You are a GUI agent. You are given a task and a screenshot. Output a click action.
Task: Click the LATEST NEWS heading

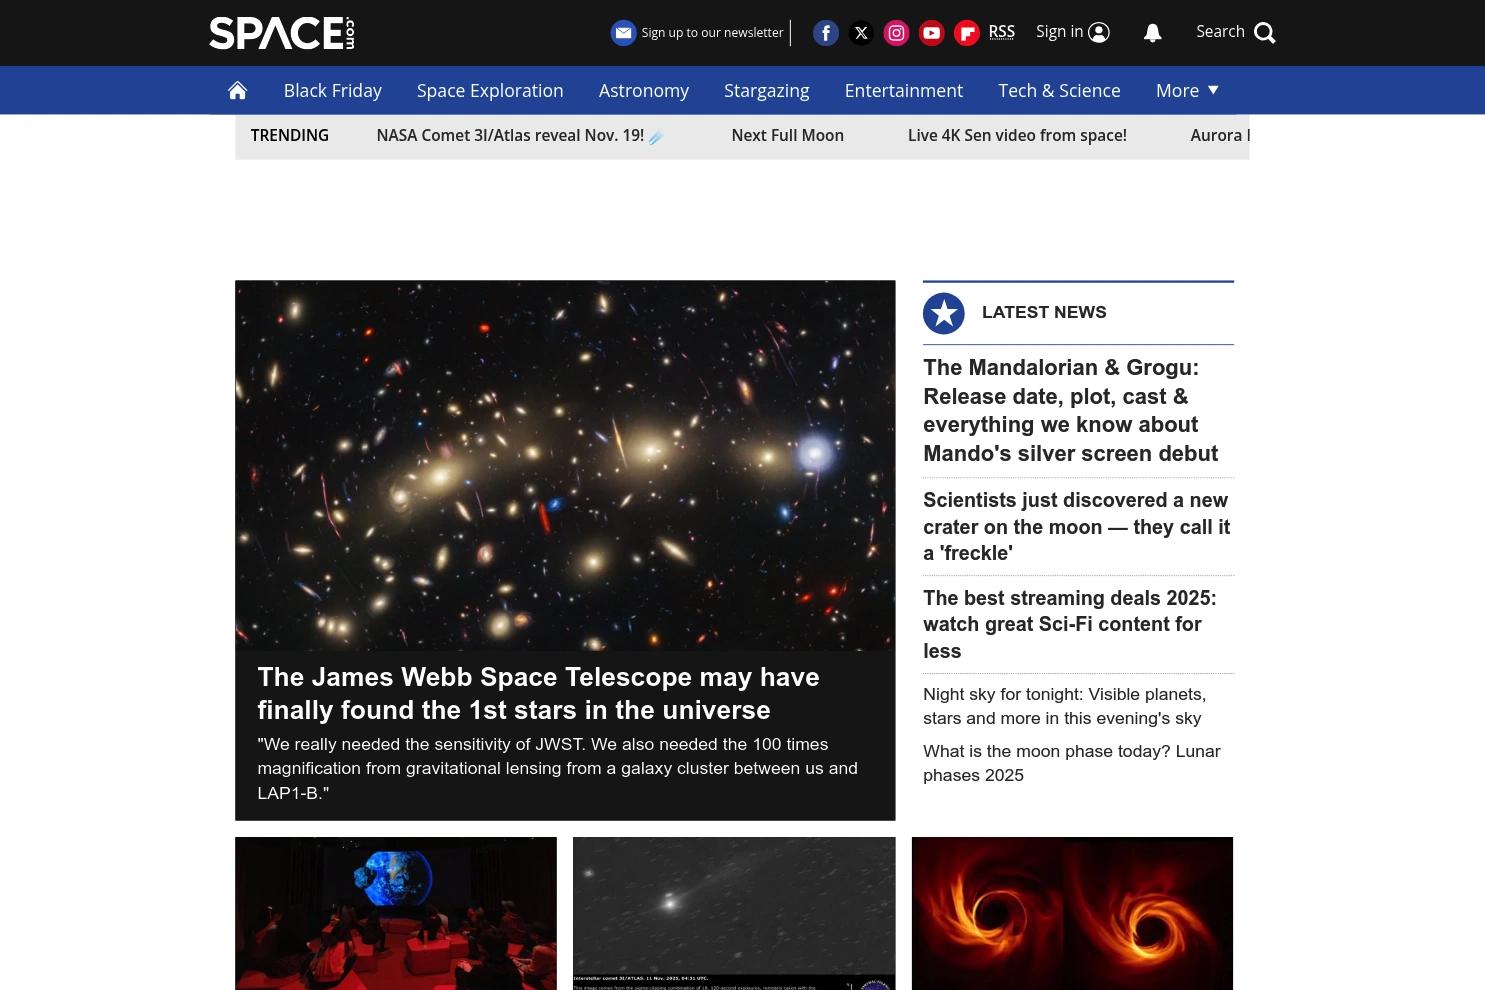(x=1044, y=312)
